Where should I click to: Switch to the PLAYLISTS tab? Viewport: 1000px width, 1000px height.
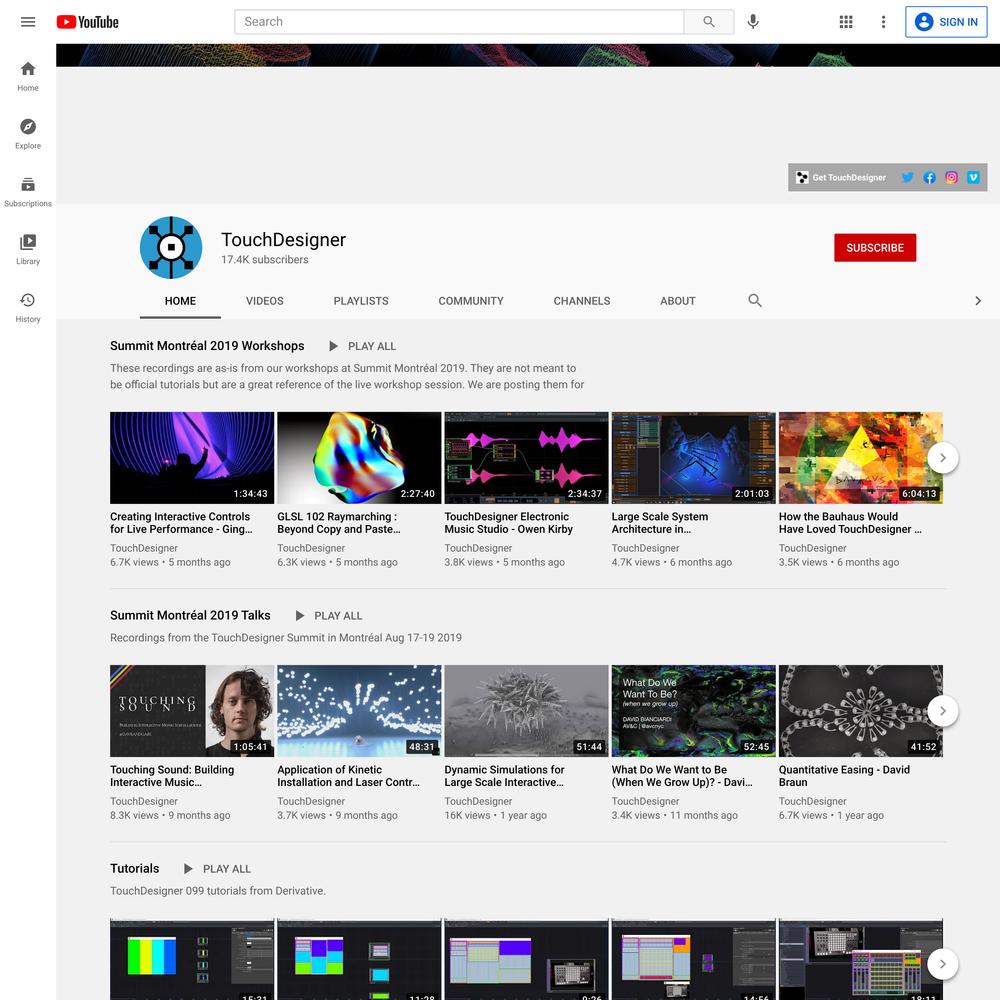(x=361, y=301)
